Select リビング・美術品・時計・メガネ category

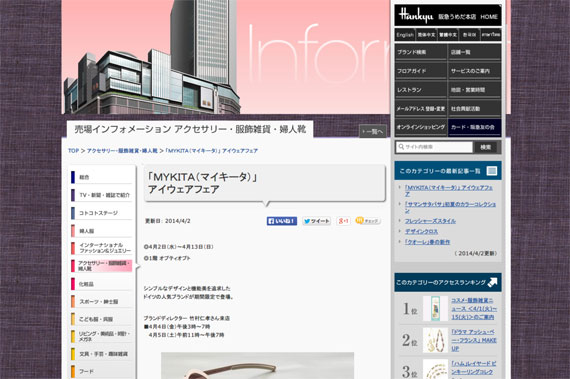coord(101,336)
